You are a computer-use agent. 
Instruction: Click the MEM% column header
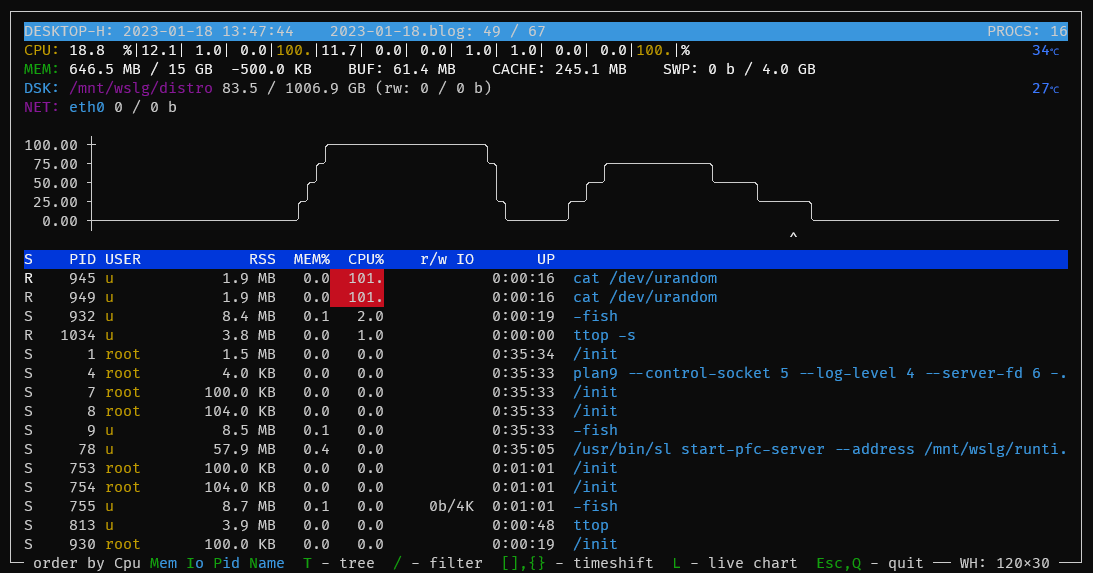[x=312, y=259]
